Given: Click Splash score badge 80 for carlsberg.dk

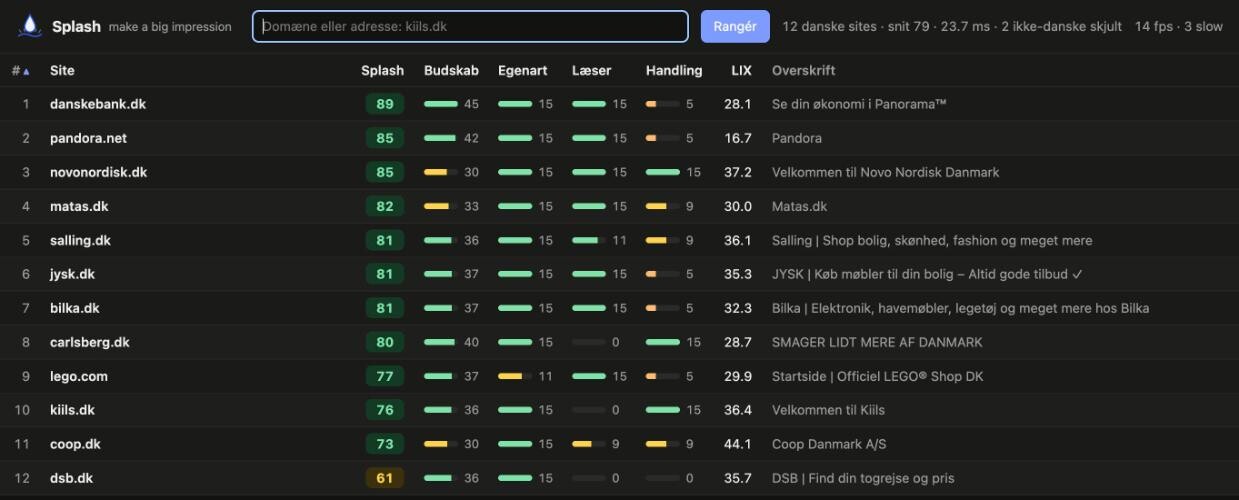Looking at the screenshot, I should [x=385, y=342].
